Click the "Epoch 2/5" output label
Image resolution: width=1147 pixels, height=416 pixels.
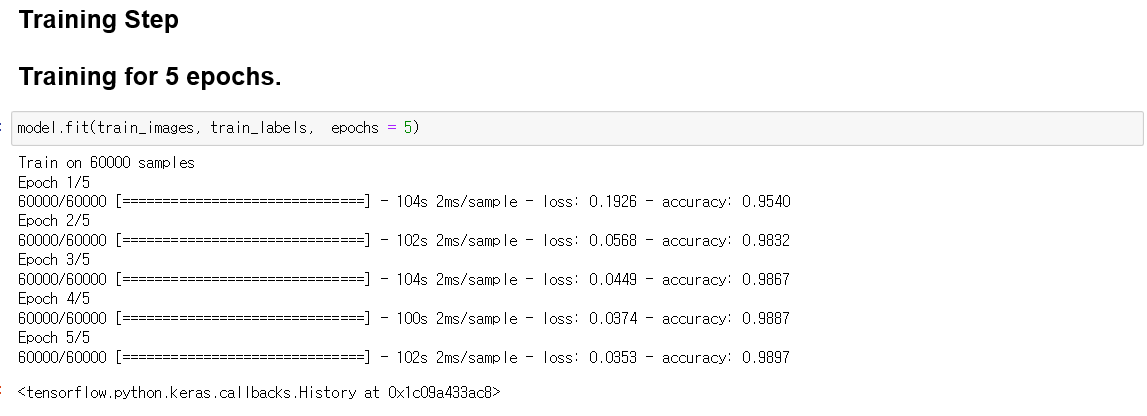tap(54, 221)
